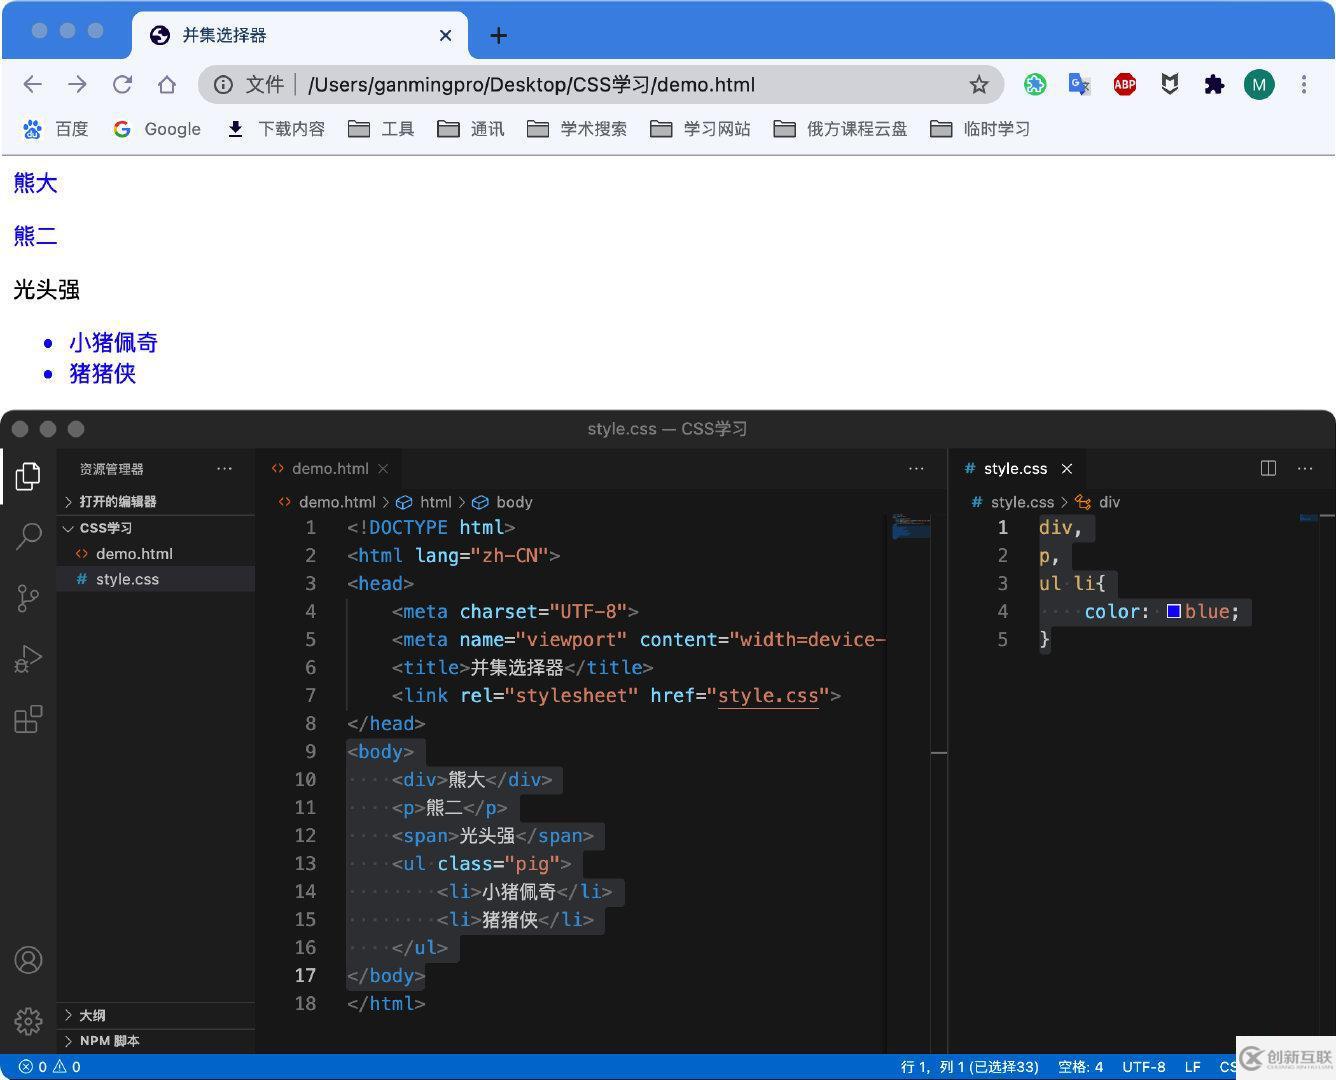Image resolution: width=1336 pixels, height=1080 pixels.
Task: Click the site info icon in address bar
Action: 223,85
